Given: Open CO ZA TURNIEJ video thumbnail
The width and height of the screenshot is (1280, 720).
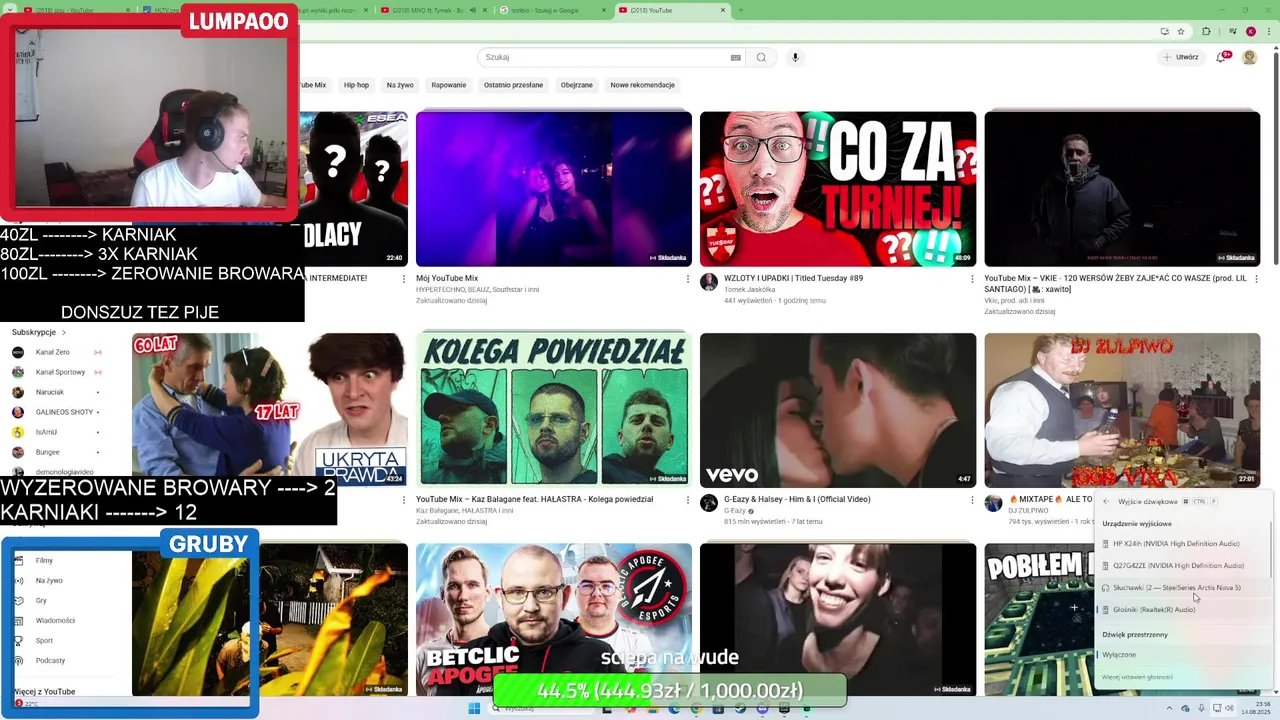Looking at the screenshot, I should (838, 189).
